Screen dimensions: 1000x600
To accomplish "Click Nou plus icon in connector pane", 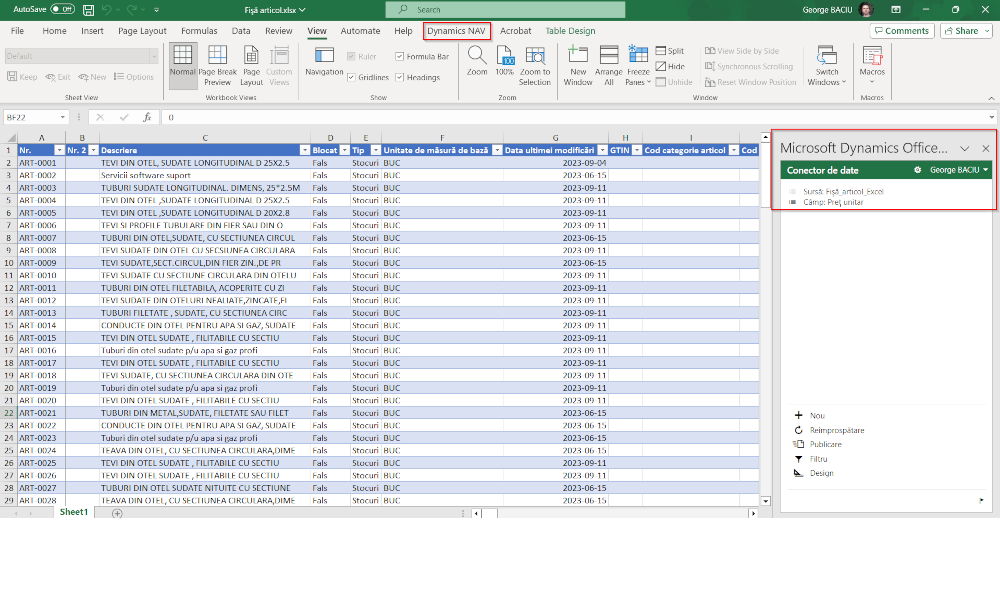I will click(x=798, y=415).
